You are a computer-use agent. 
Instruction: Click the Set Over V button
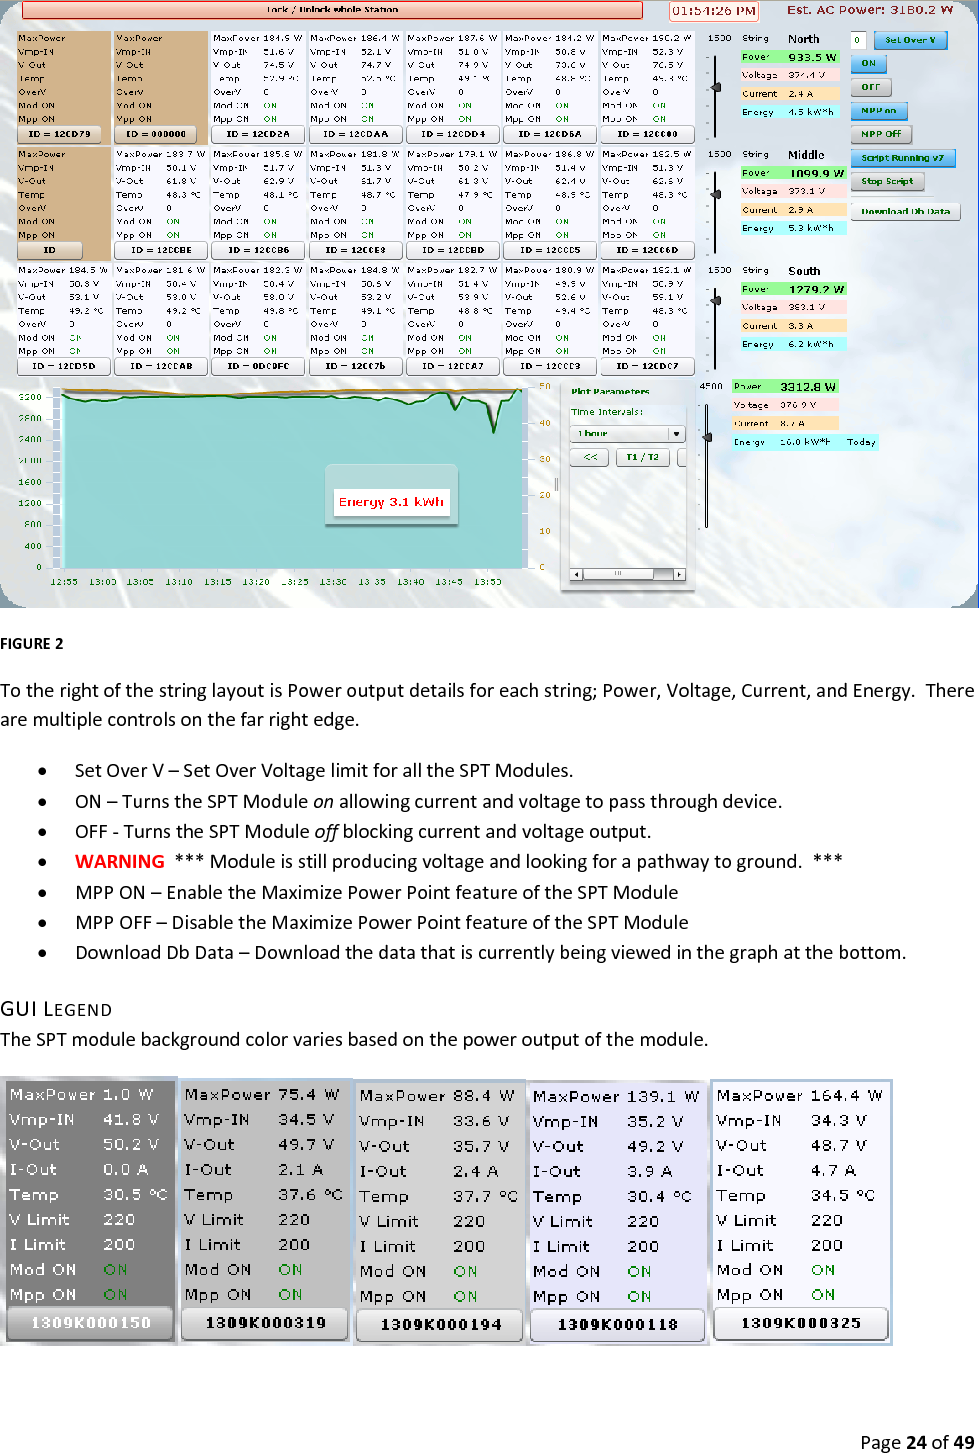(910, 40)
